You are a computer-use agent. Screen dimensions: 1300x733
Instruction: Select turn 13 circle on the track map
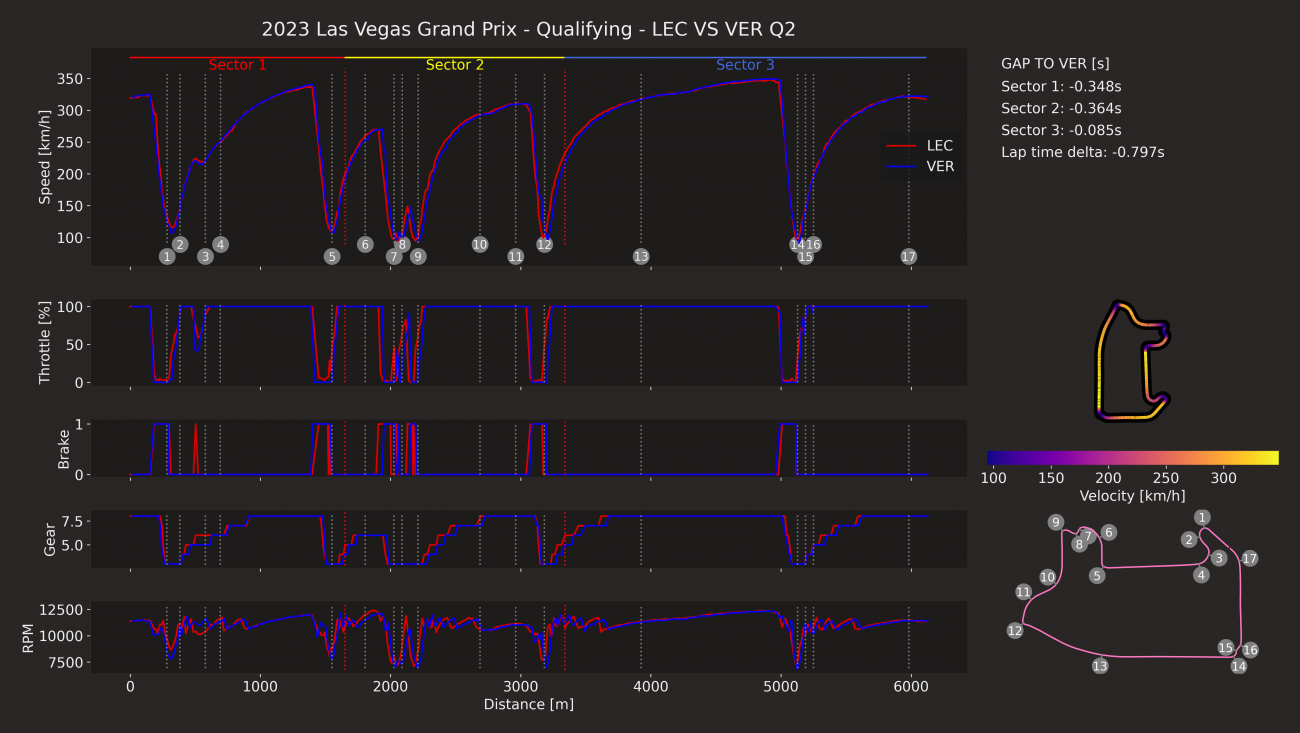(1100, 666)
